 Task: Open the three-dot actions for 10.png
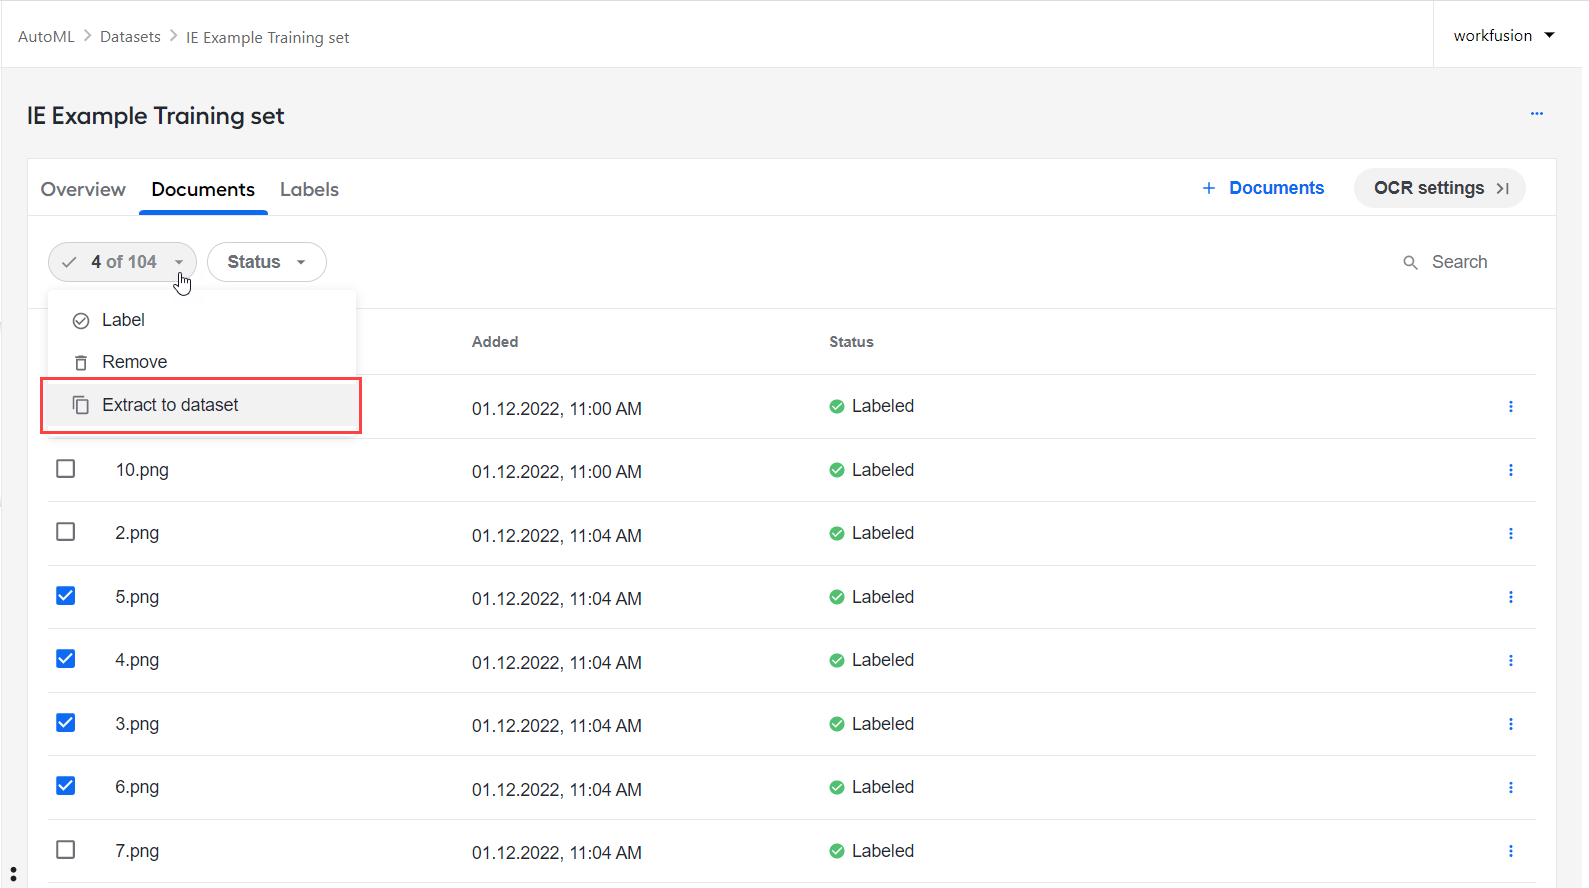(x=1510, y=470)
